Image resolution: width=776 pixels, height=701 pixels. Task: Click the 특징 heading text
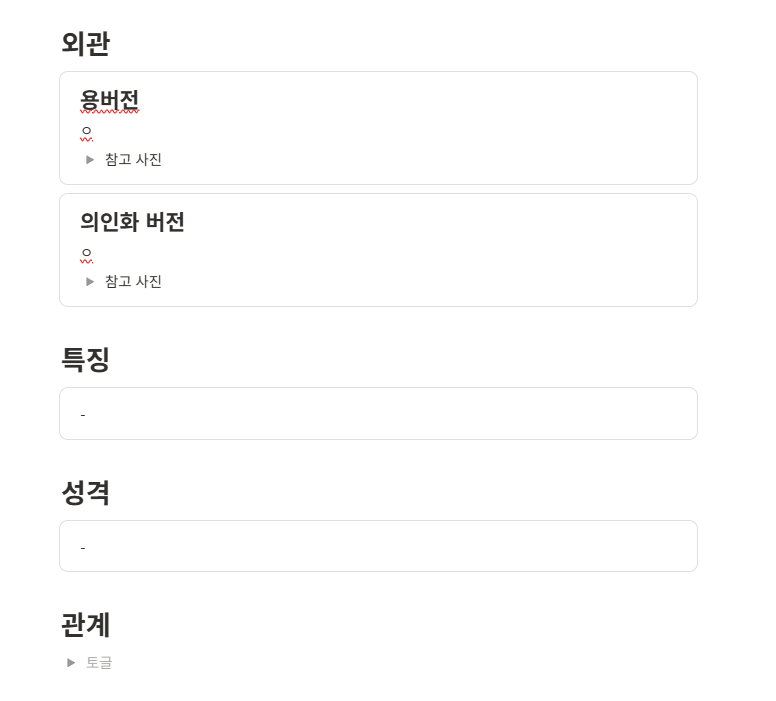coord(85,360)
